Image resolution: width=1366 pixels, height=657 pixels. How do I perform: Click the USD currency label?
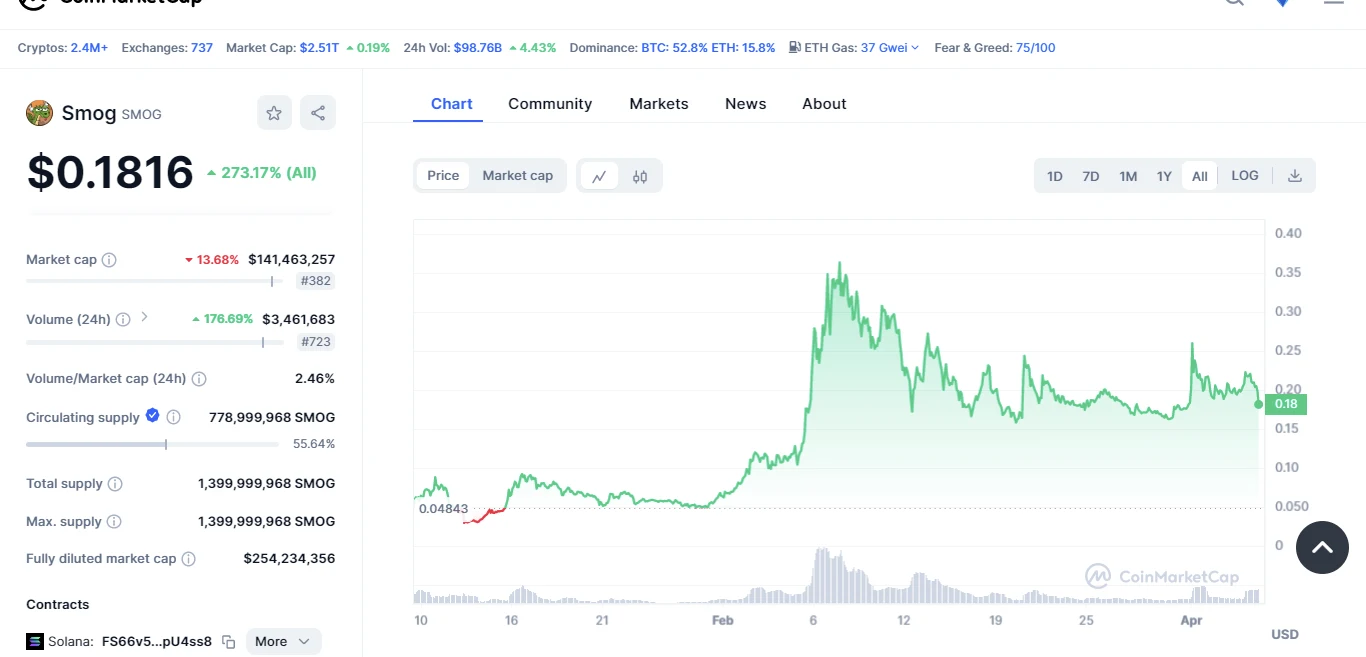[x=1284, y=634]
